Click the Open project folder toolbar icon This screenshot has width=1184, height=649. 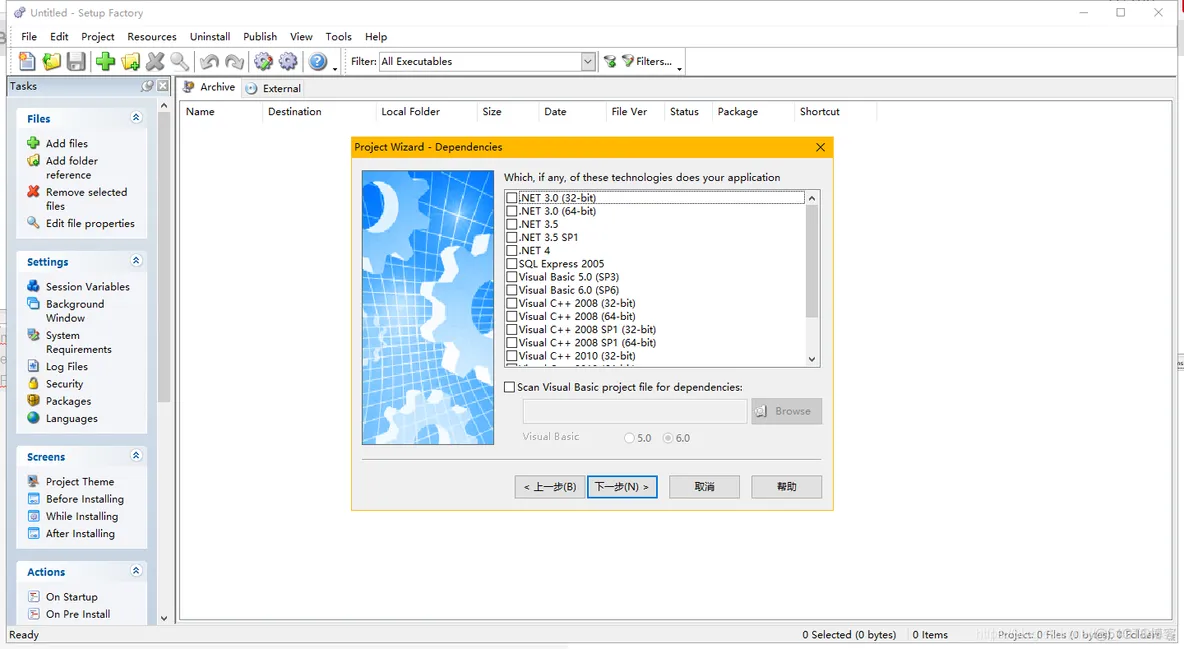point(51,61)
